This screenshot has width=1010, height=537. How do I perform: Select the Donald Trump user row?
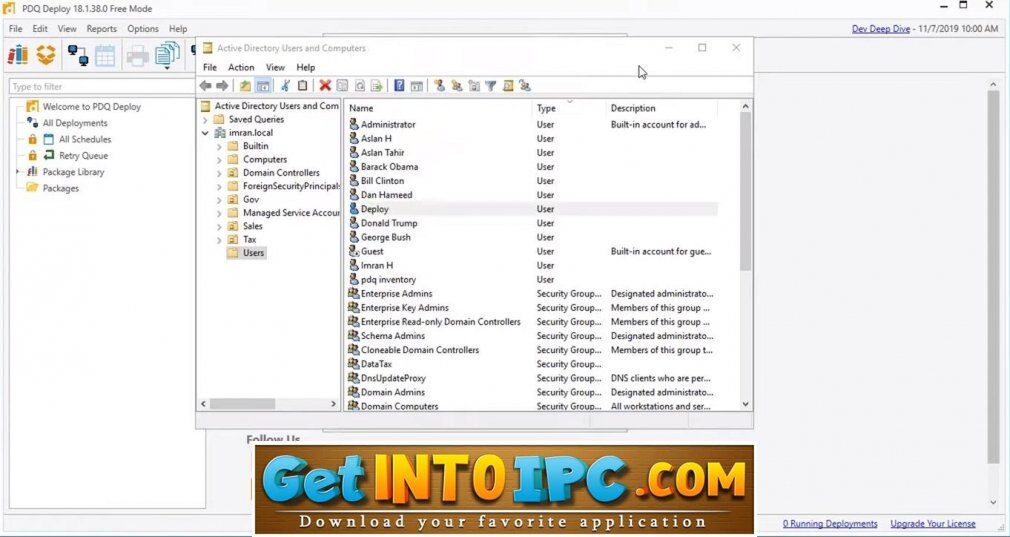(x=532, y=223)
